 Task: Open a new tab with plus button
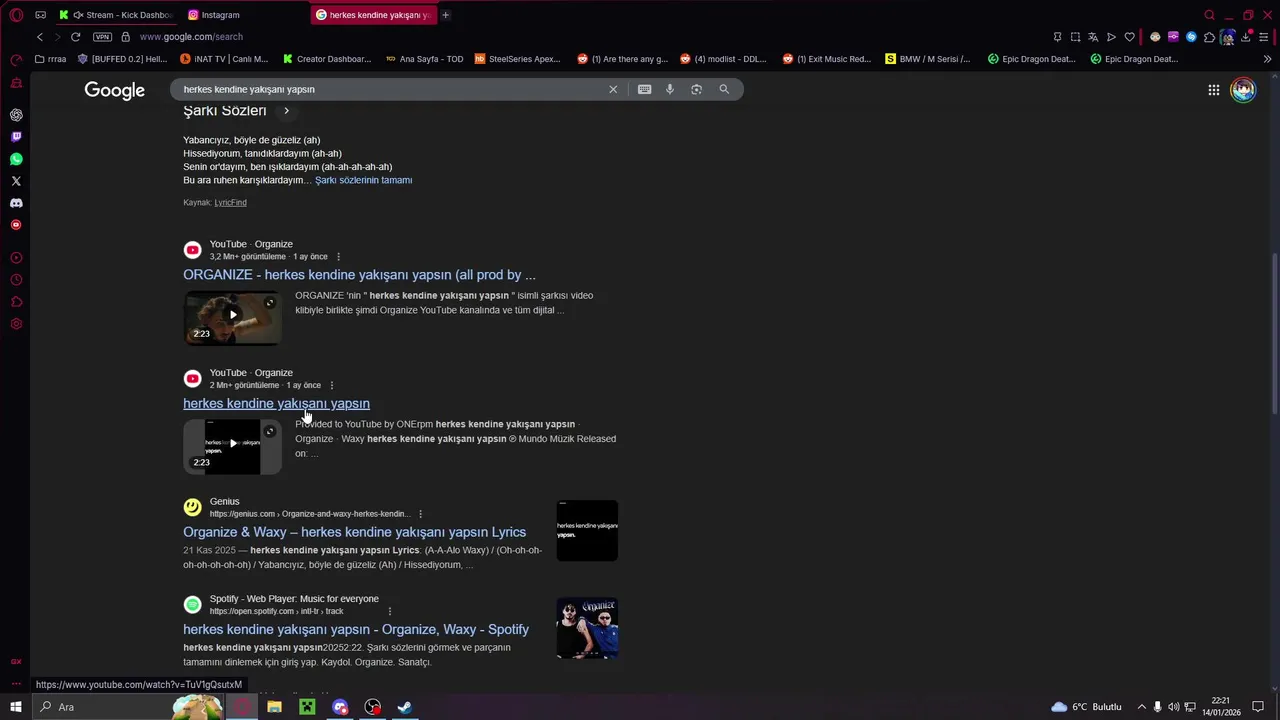click(446, 15)
